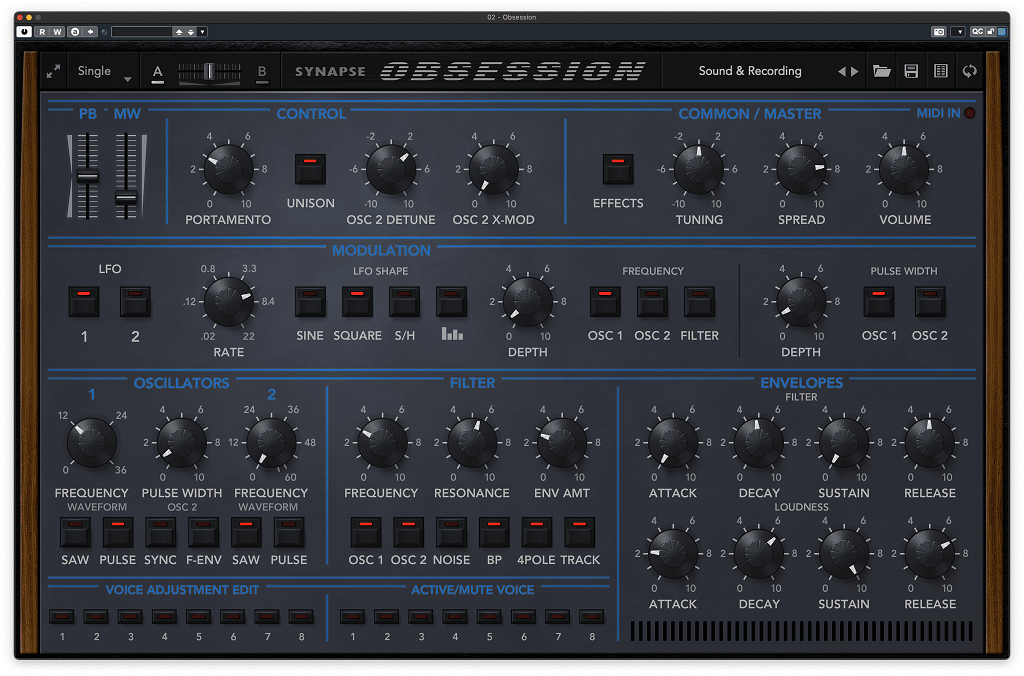Click the plugin bypass power icon
The width and height of the screenshot is (1024, 676).
coord(24,31)
